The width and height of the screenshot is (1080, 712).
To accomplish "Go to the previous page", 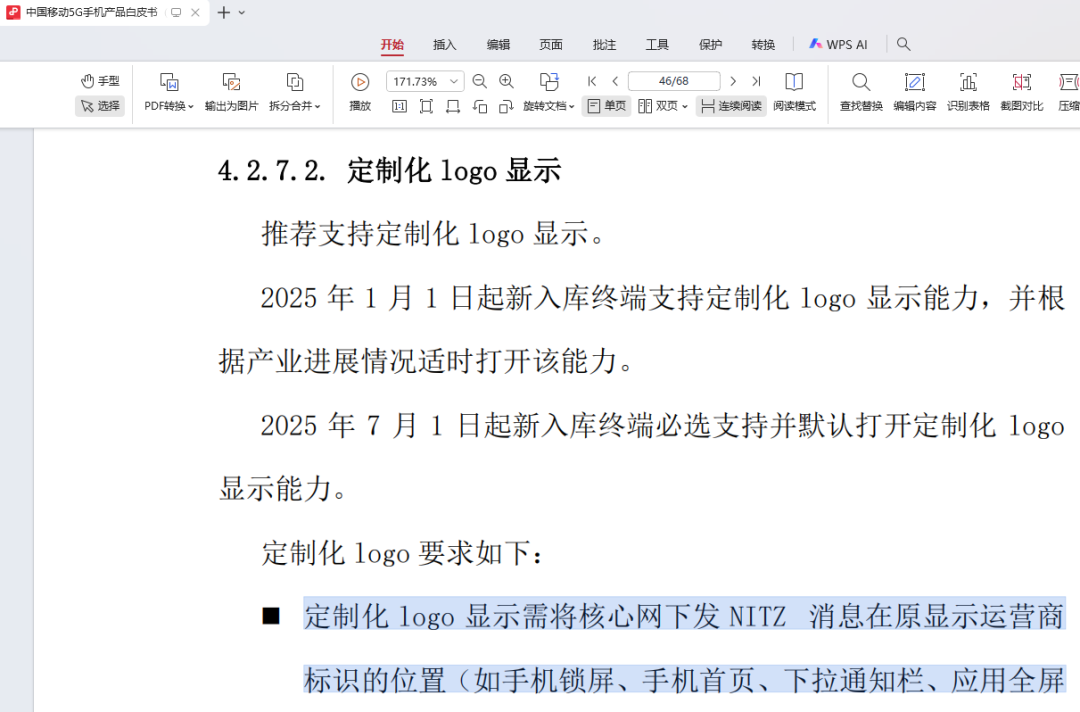I will pyautogui.click(x=615, y=81).
